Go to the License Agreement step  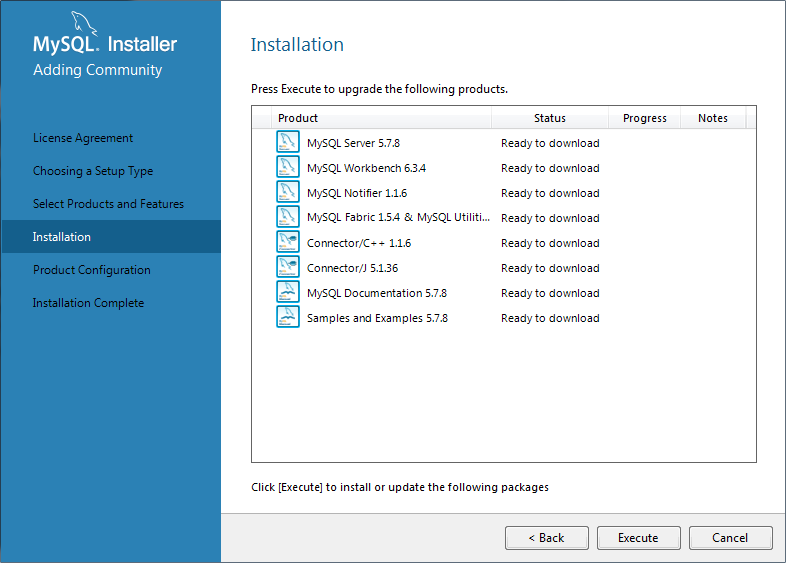(83, 138)
